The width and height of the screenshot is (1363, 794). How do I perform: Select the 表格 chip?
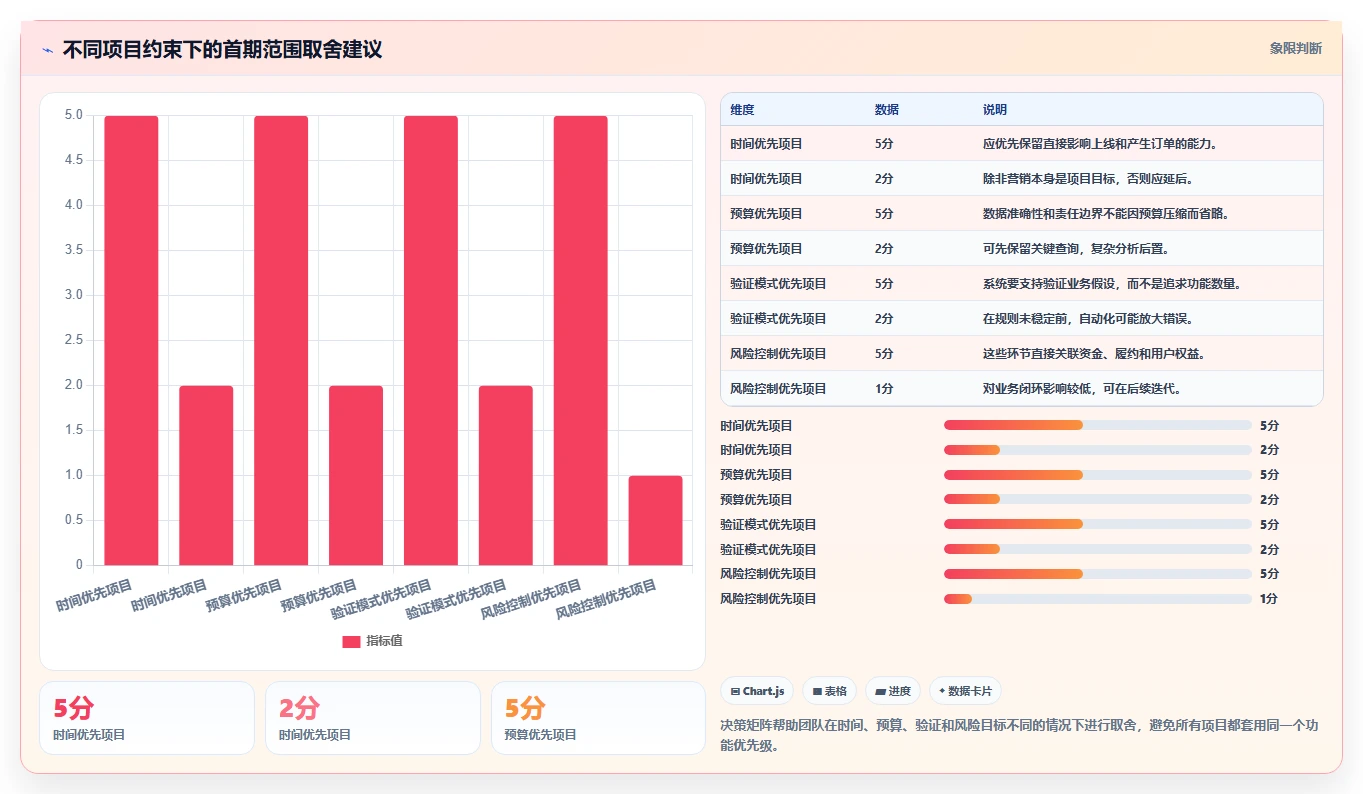coord(829,691)
